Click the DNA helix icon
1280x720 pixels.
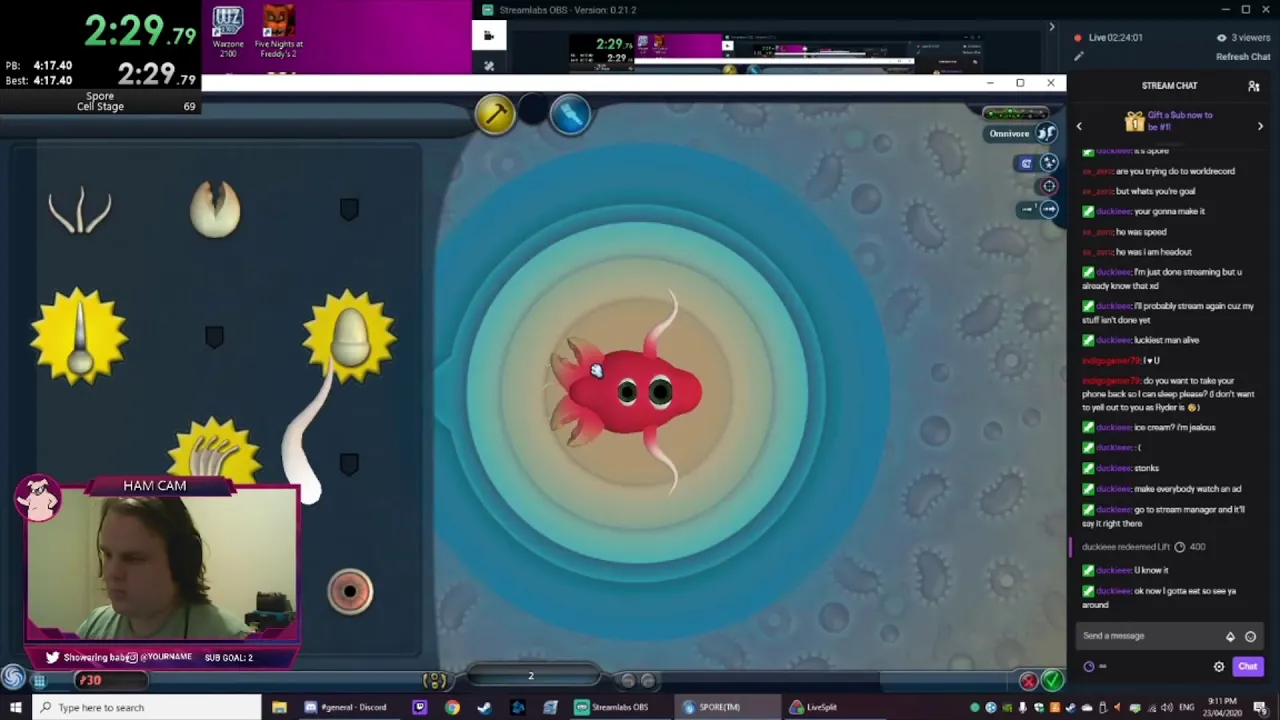click(435, 681)
